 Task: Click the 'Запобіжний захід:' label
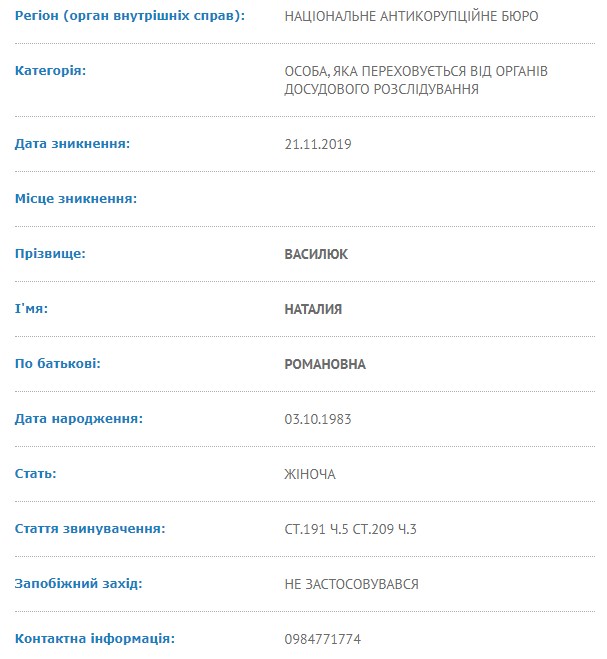tap(79, 583)
